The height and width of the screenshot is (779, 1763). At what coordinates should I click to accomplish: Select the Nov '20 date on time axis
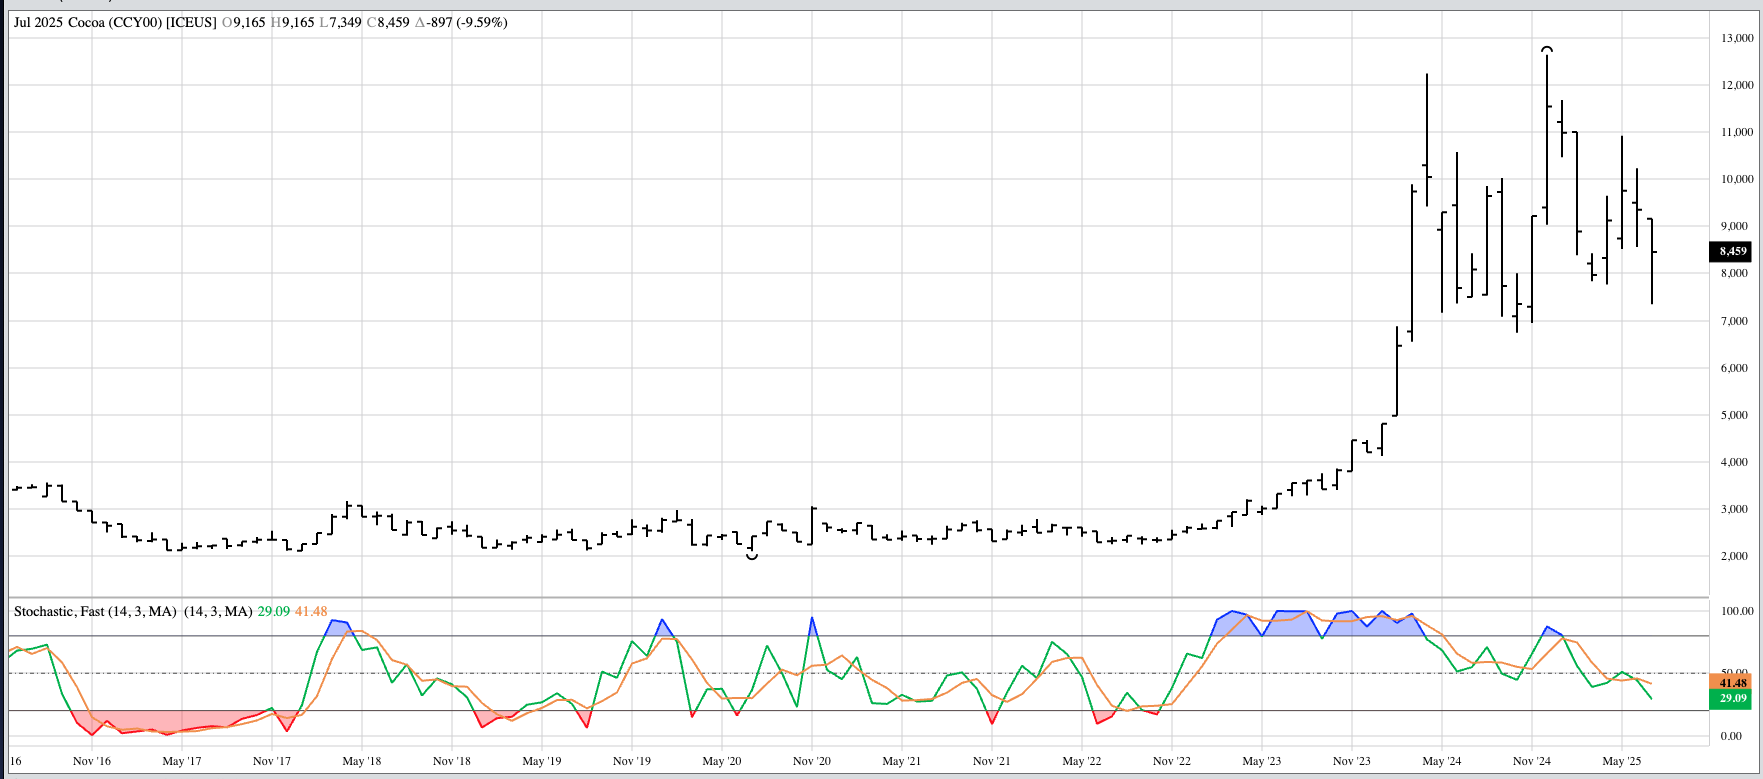point(811,761)
